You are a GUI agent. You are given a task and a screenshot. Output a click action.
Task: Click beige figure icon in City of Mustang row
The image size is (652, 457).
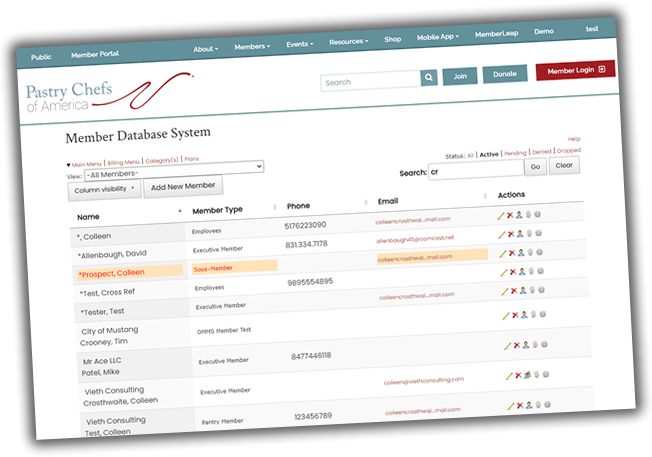click(x=533, y=314)
